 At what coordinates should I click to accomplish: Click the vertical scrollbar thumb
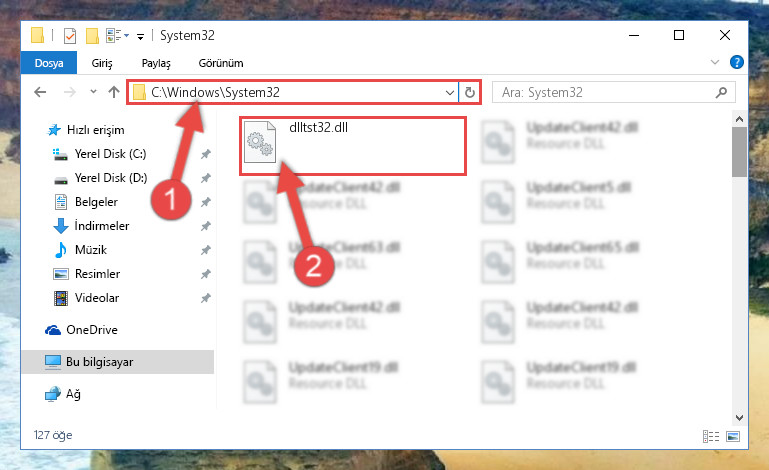click(x=739, y=152)
